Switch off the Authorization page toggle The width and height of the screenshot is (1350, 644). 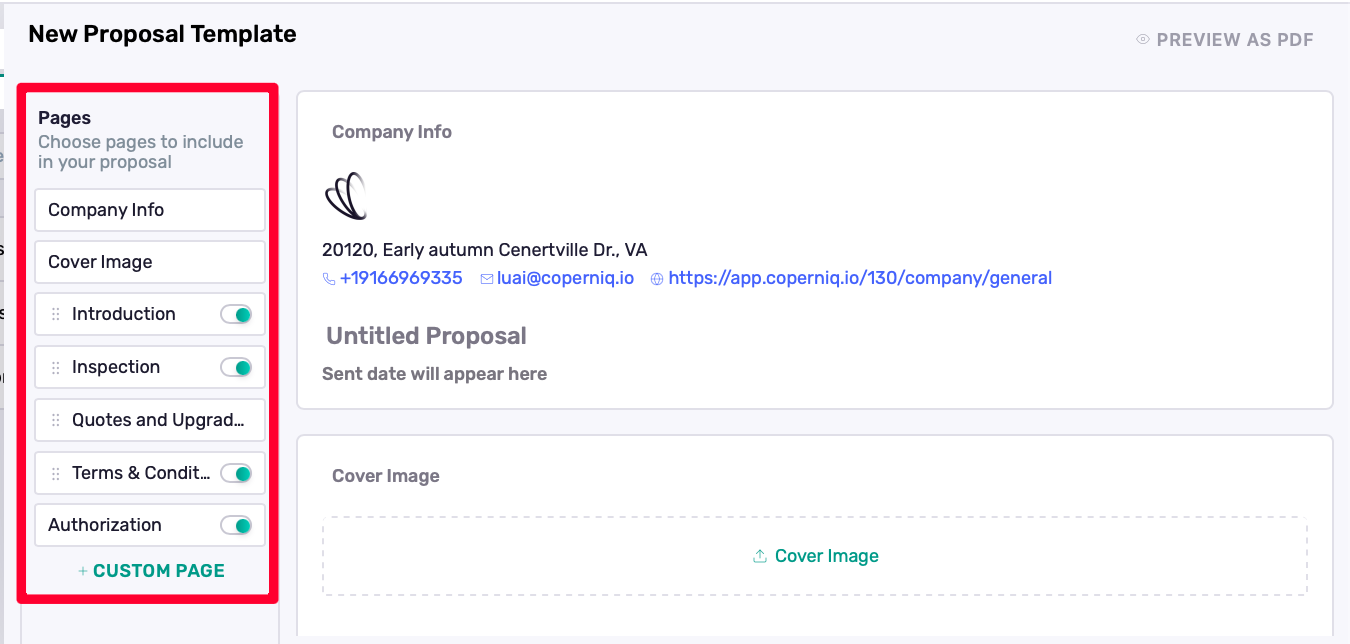(236, 526)
